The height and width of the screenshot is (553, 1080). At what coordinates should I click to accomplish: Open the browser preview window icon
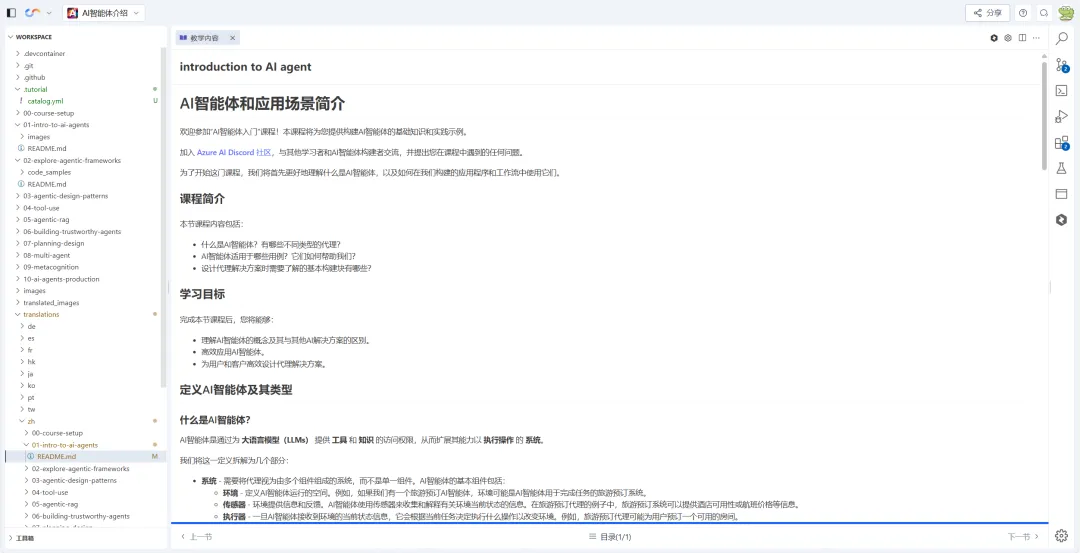click(1061, 194)
